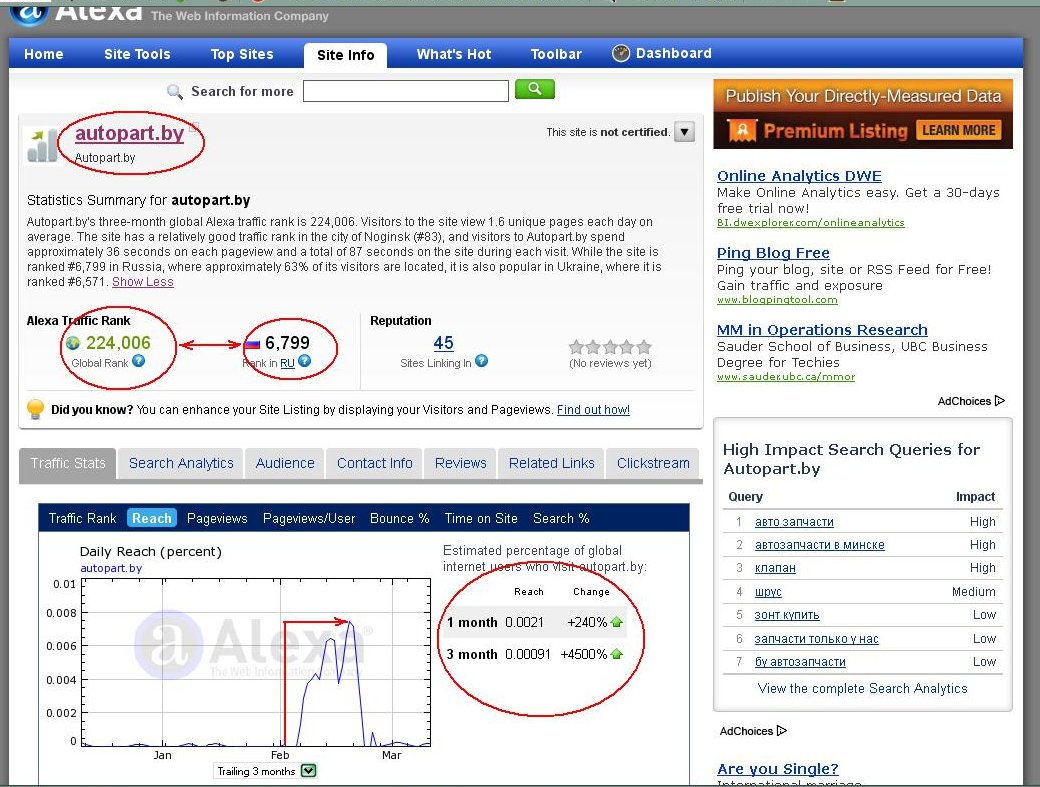Rate the site using the star rating
The image size is (1040, 787).
pos(610,347)
